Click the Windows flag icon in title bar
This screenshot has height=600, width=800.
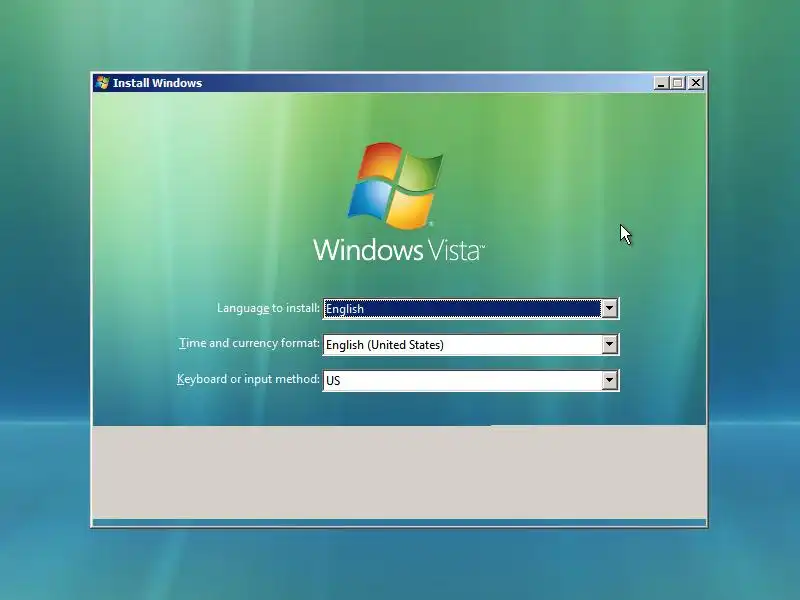pyautogui.click(x=103, y=83)
